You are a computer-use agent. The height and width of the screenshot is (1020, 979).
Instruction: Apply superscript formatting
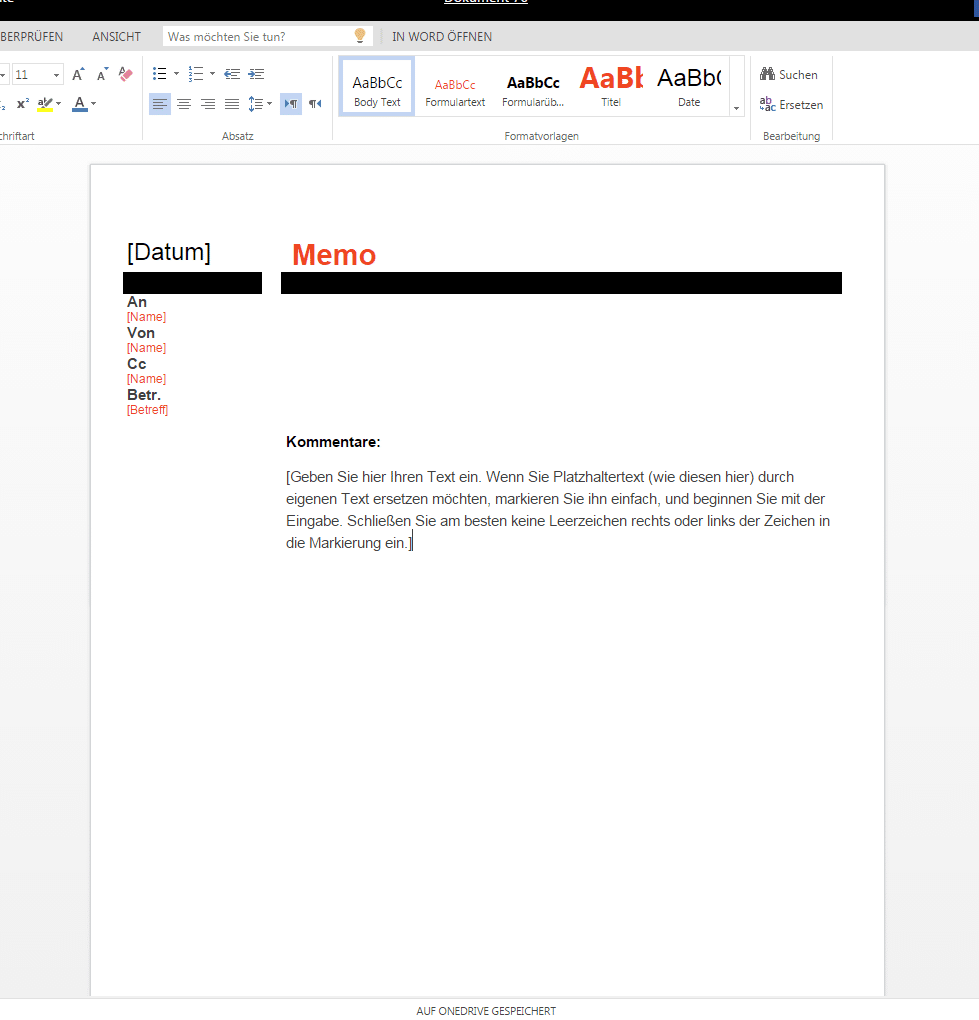tap(23, 104)
